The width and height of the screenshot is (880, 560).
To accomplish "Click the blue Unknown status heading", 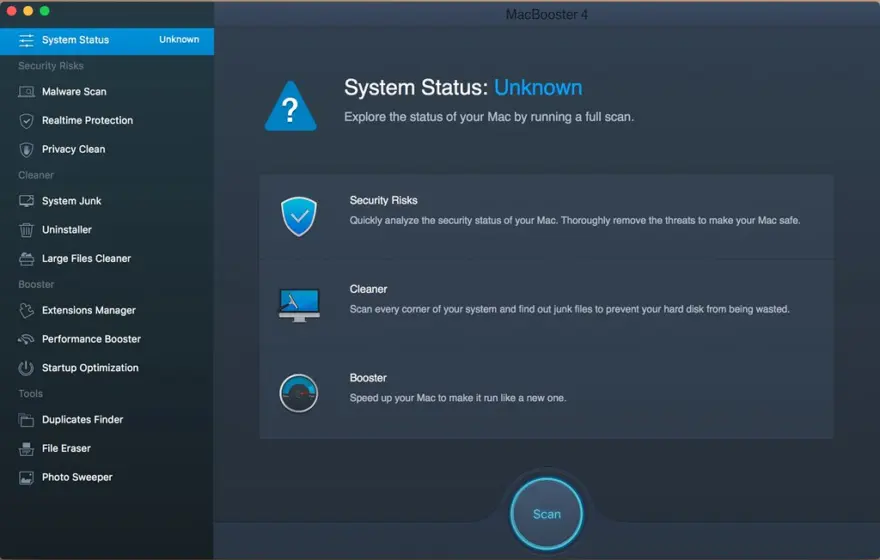I will [x=538, y=88].
